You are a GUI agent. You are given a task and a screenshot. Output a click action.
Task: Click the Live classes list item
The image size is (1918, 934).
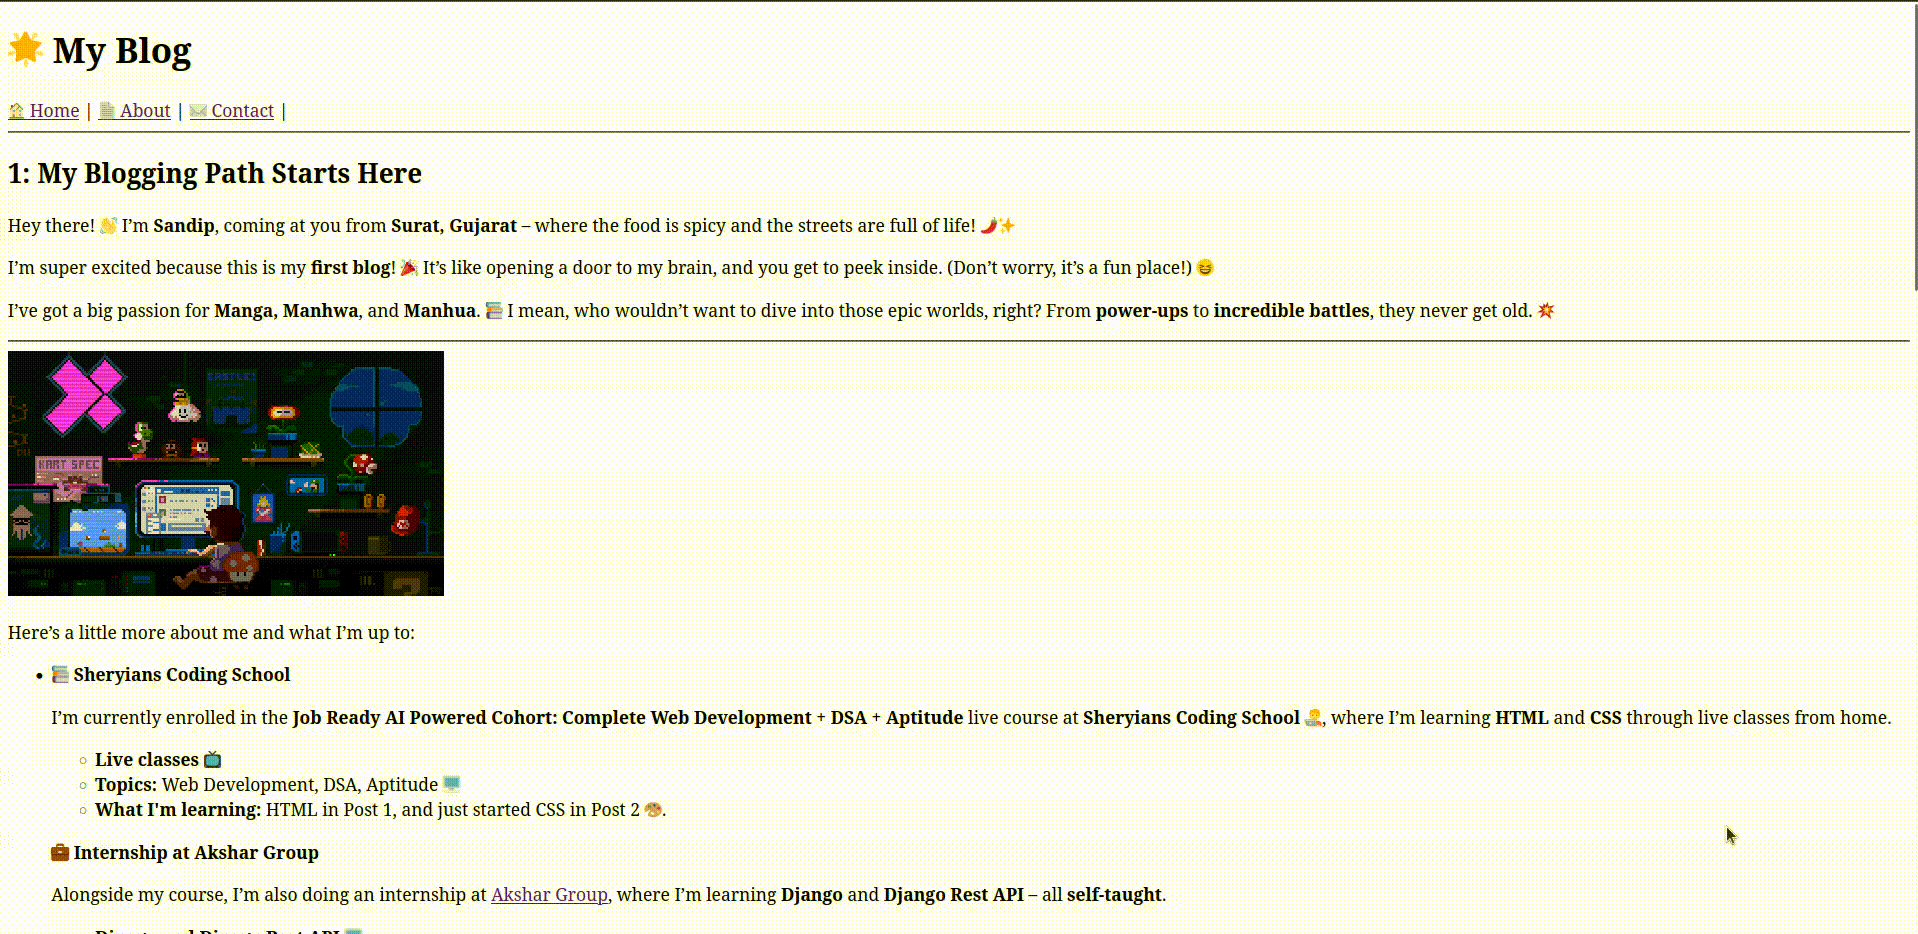pyautogui.click(x=158, y=760)
